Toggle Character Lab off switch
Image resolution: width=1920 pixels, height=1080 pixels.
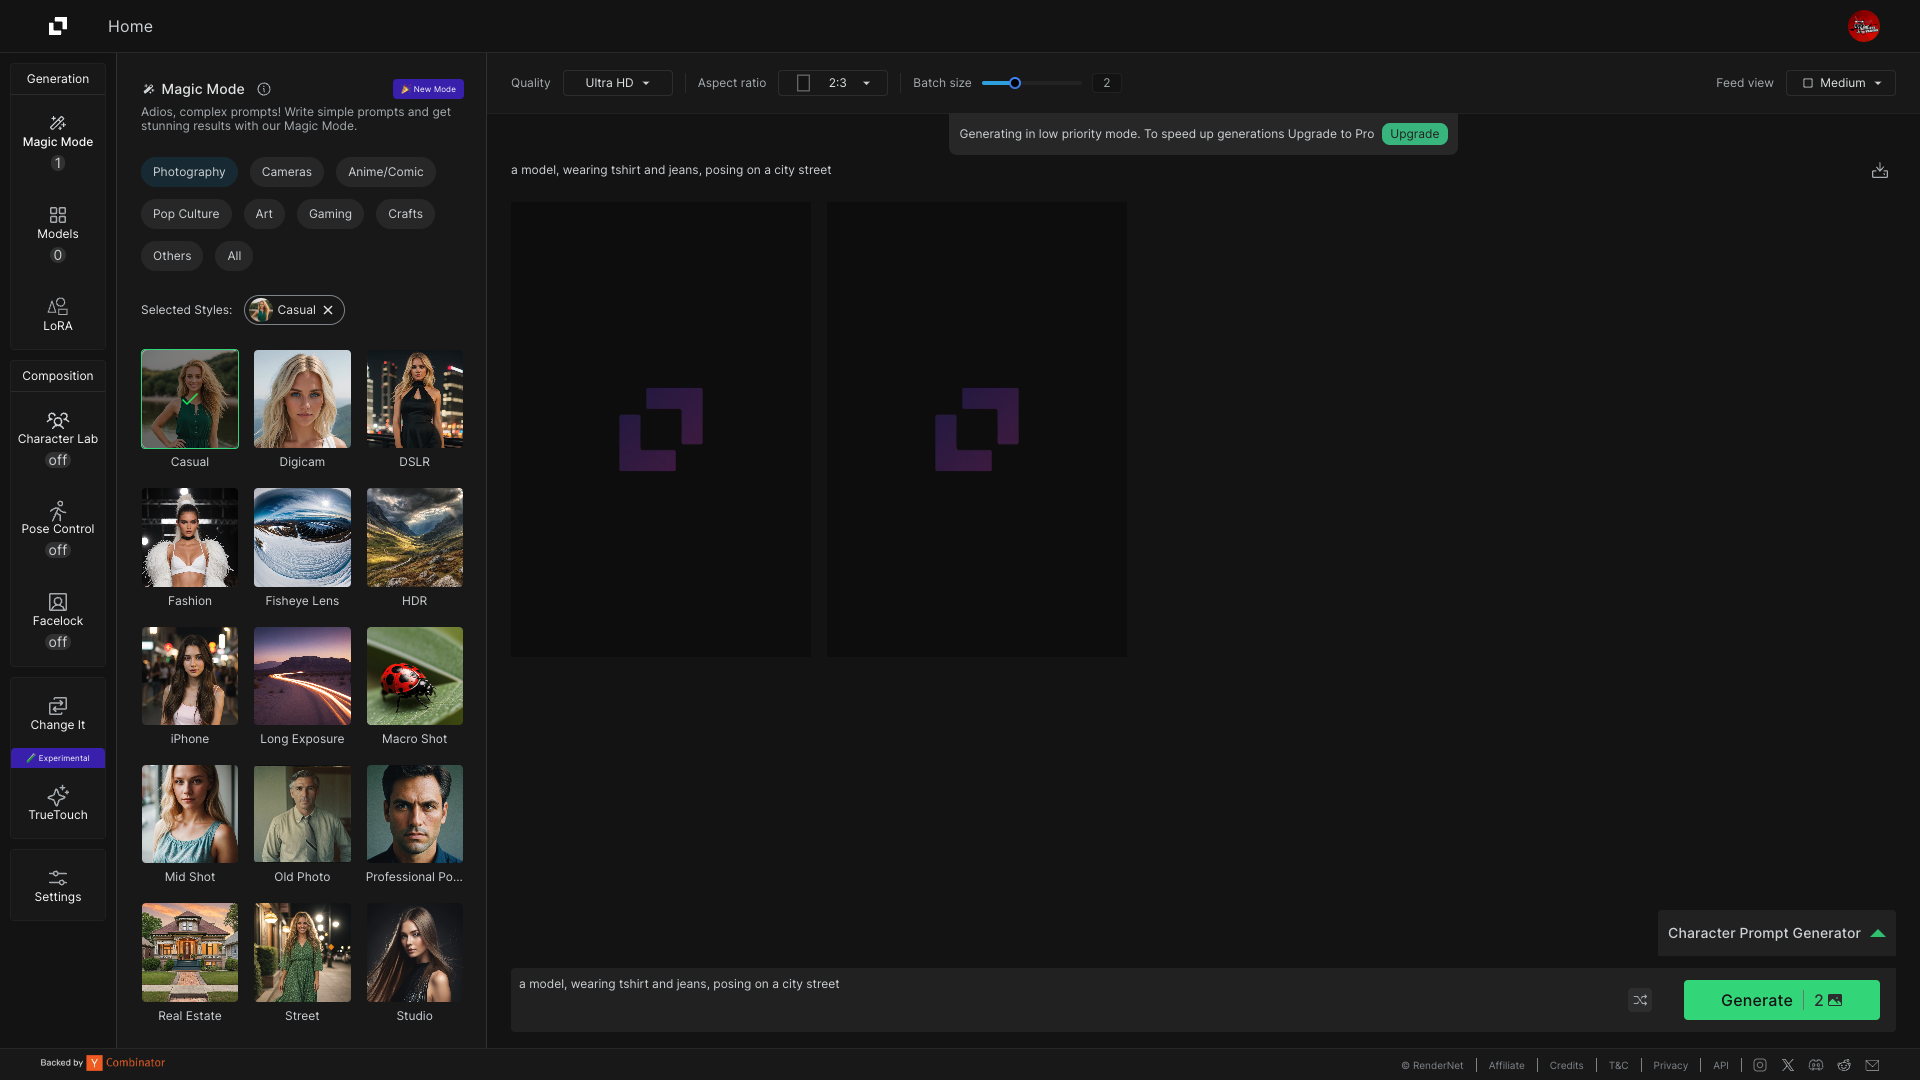click(58, 460)
